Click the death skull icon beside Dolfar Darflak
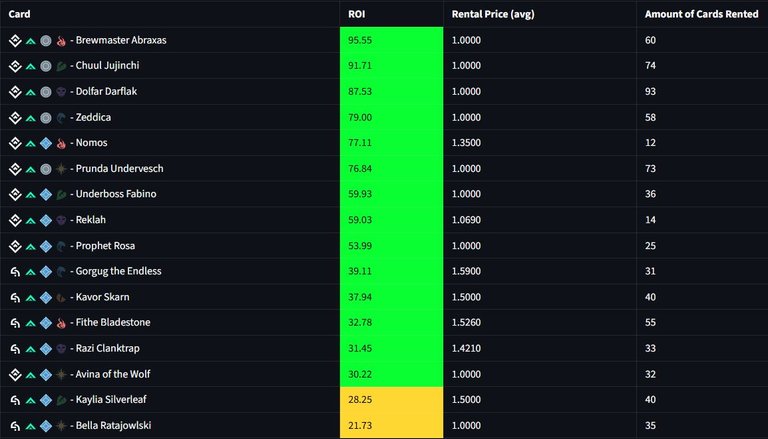The width and height of the screenshot is (768, 439). [x=61, y=92]
